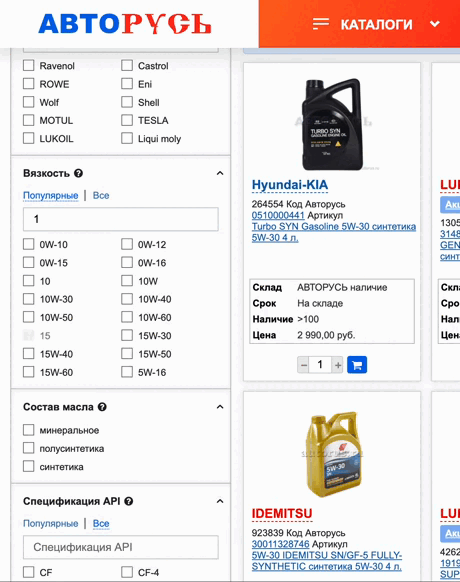Viewport: 460px width, 582px height.
Task: Show Популярные under Спецификация API
Action: 50,524
